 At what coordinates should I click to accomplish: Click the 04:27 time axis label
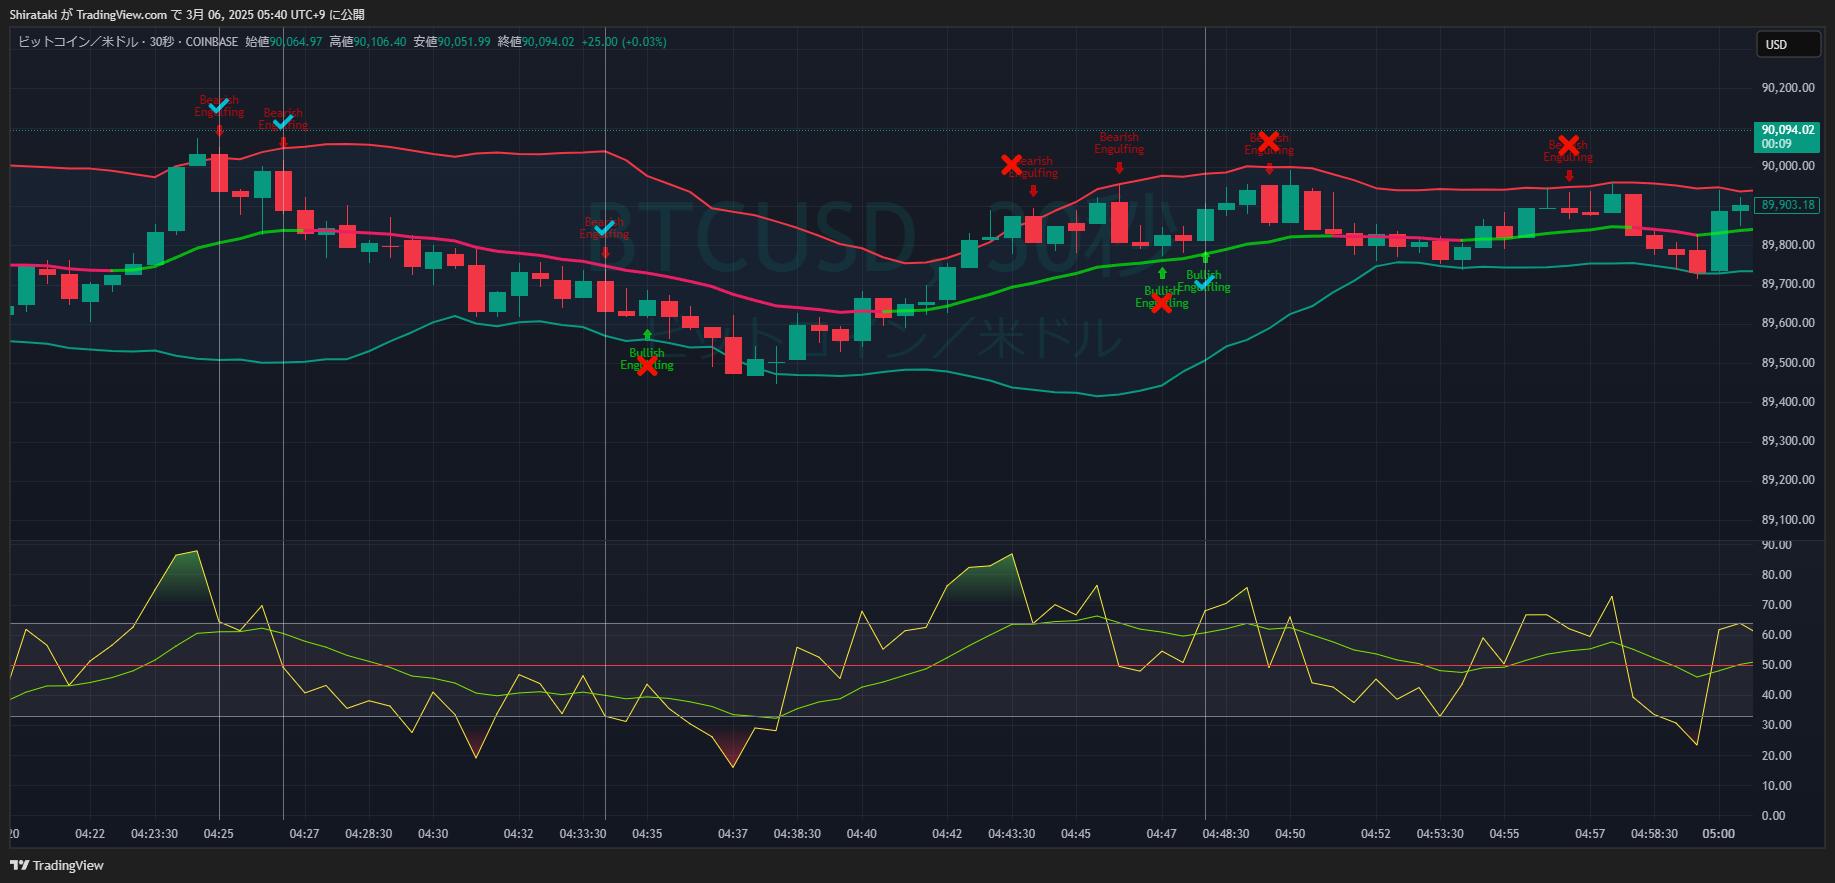tap(304, 834)
